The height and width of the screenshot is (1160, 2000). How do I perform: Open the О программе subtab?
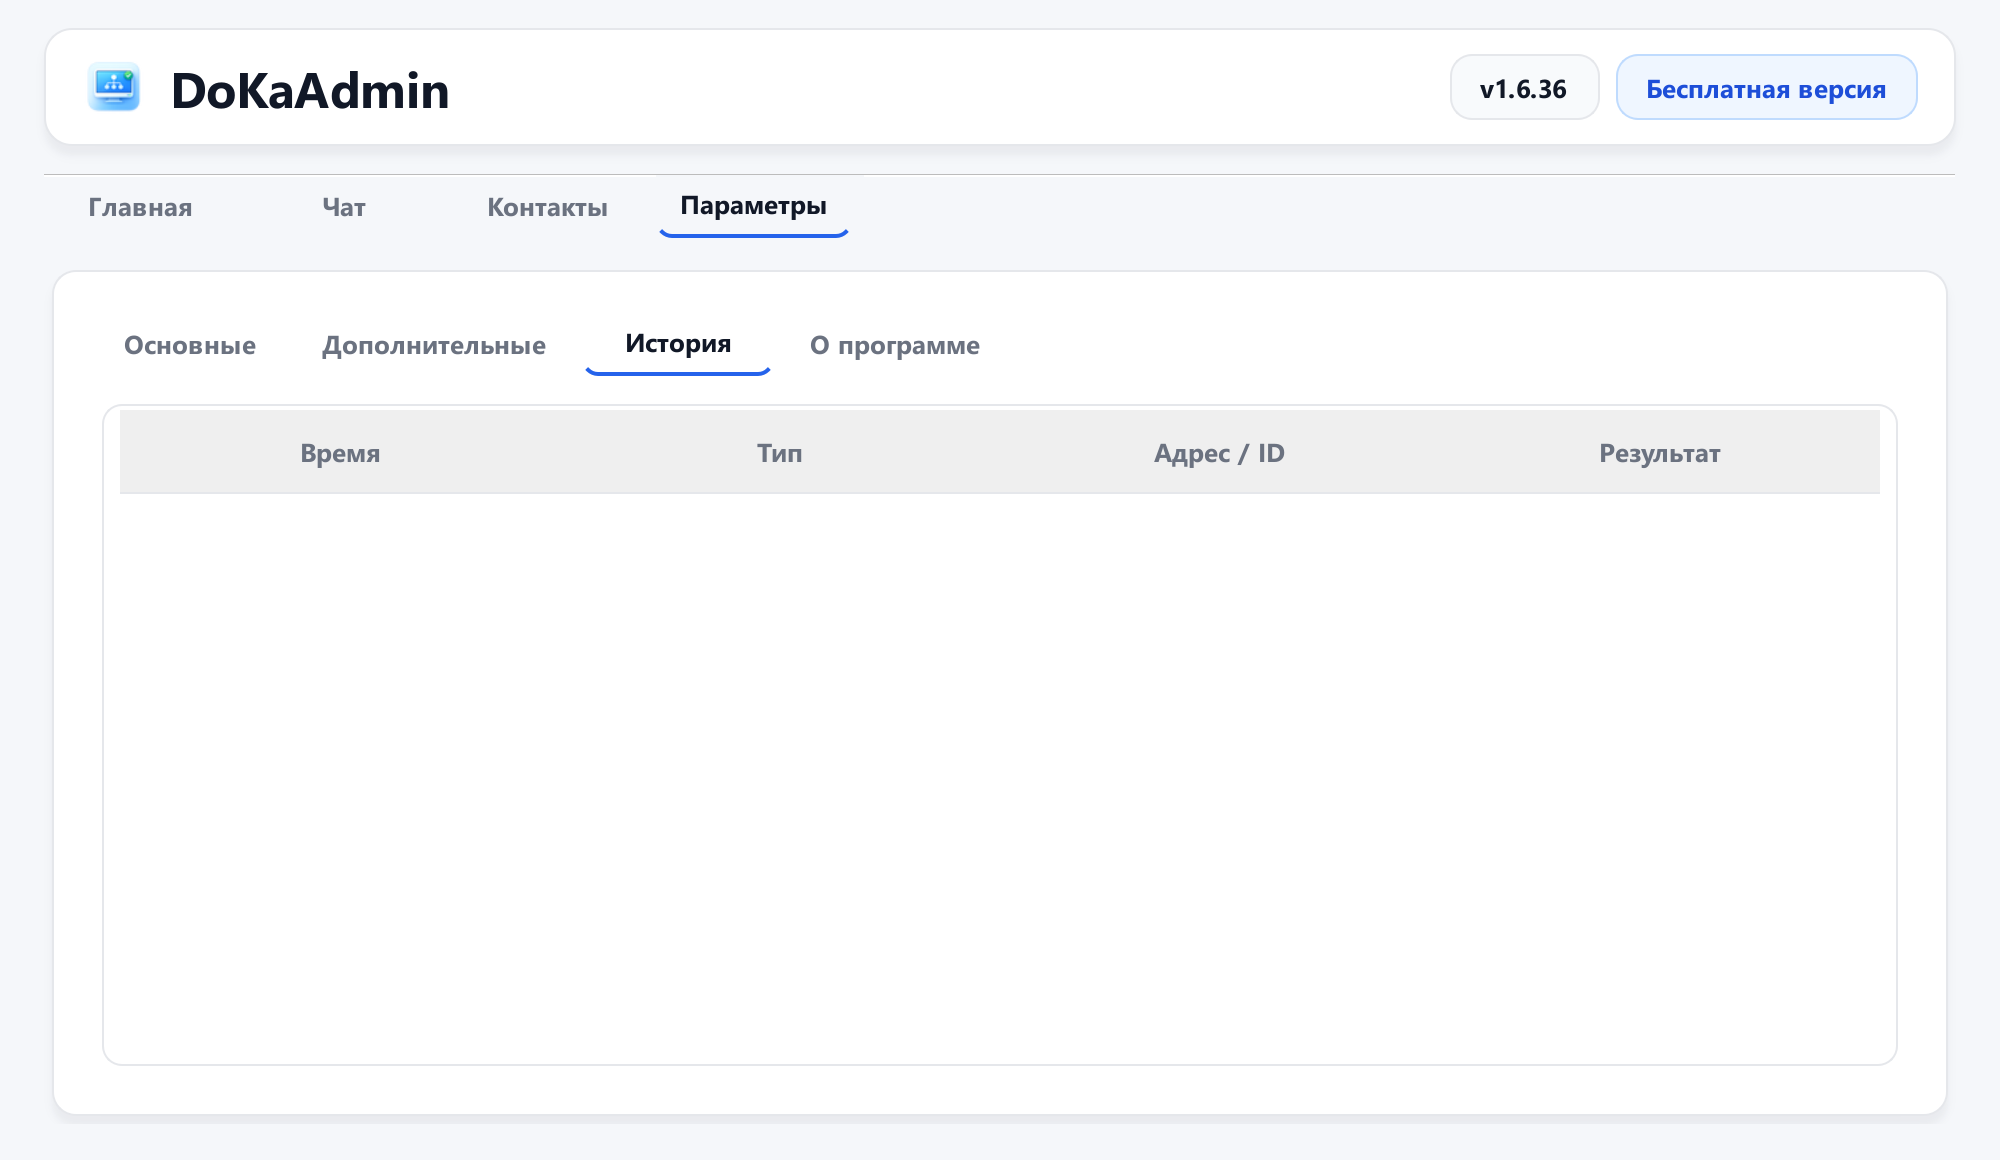[895, 345]
